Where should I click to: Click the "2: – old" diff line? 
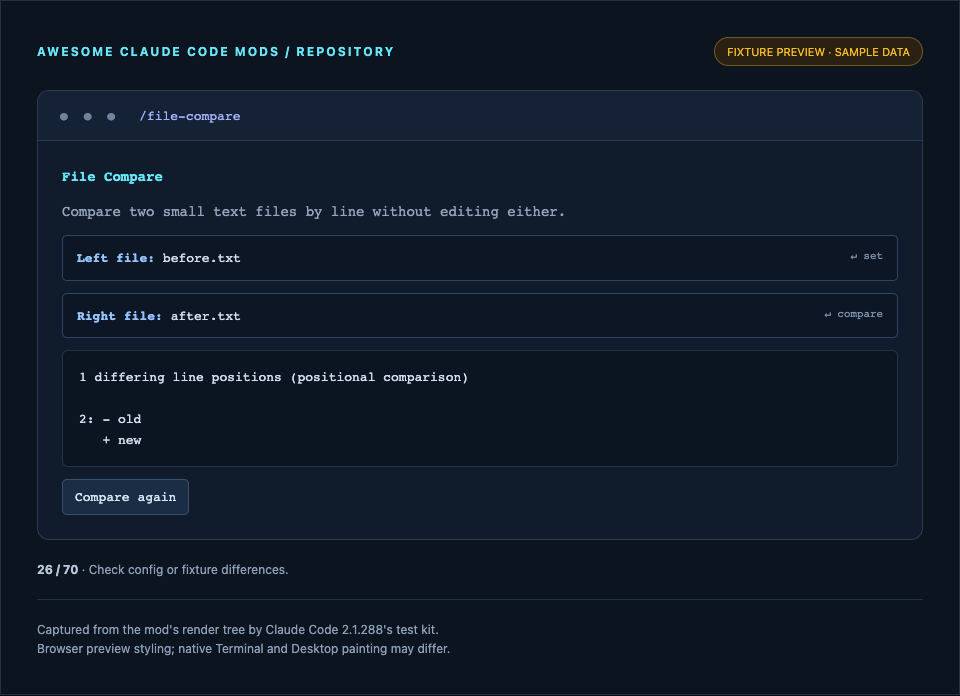tap(110, 419)
